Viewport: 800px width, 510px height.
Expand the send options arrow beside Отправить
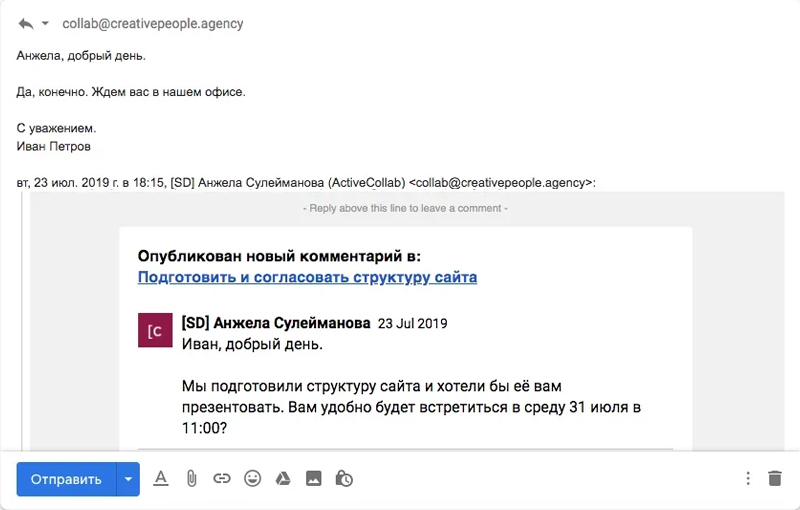tap(128, 479)
